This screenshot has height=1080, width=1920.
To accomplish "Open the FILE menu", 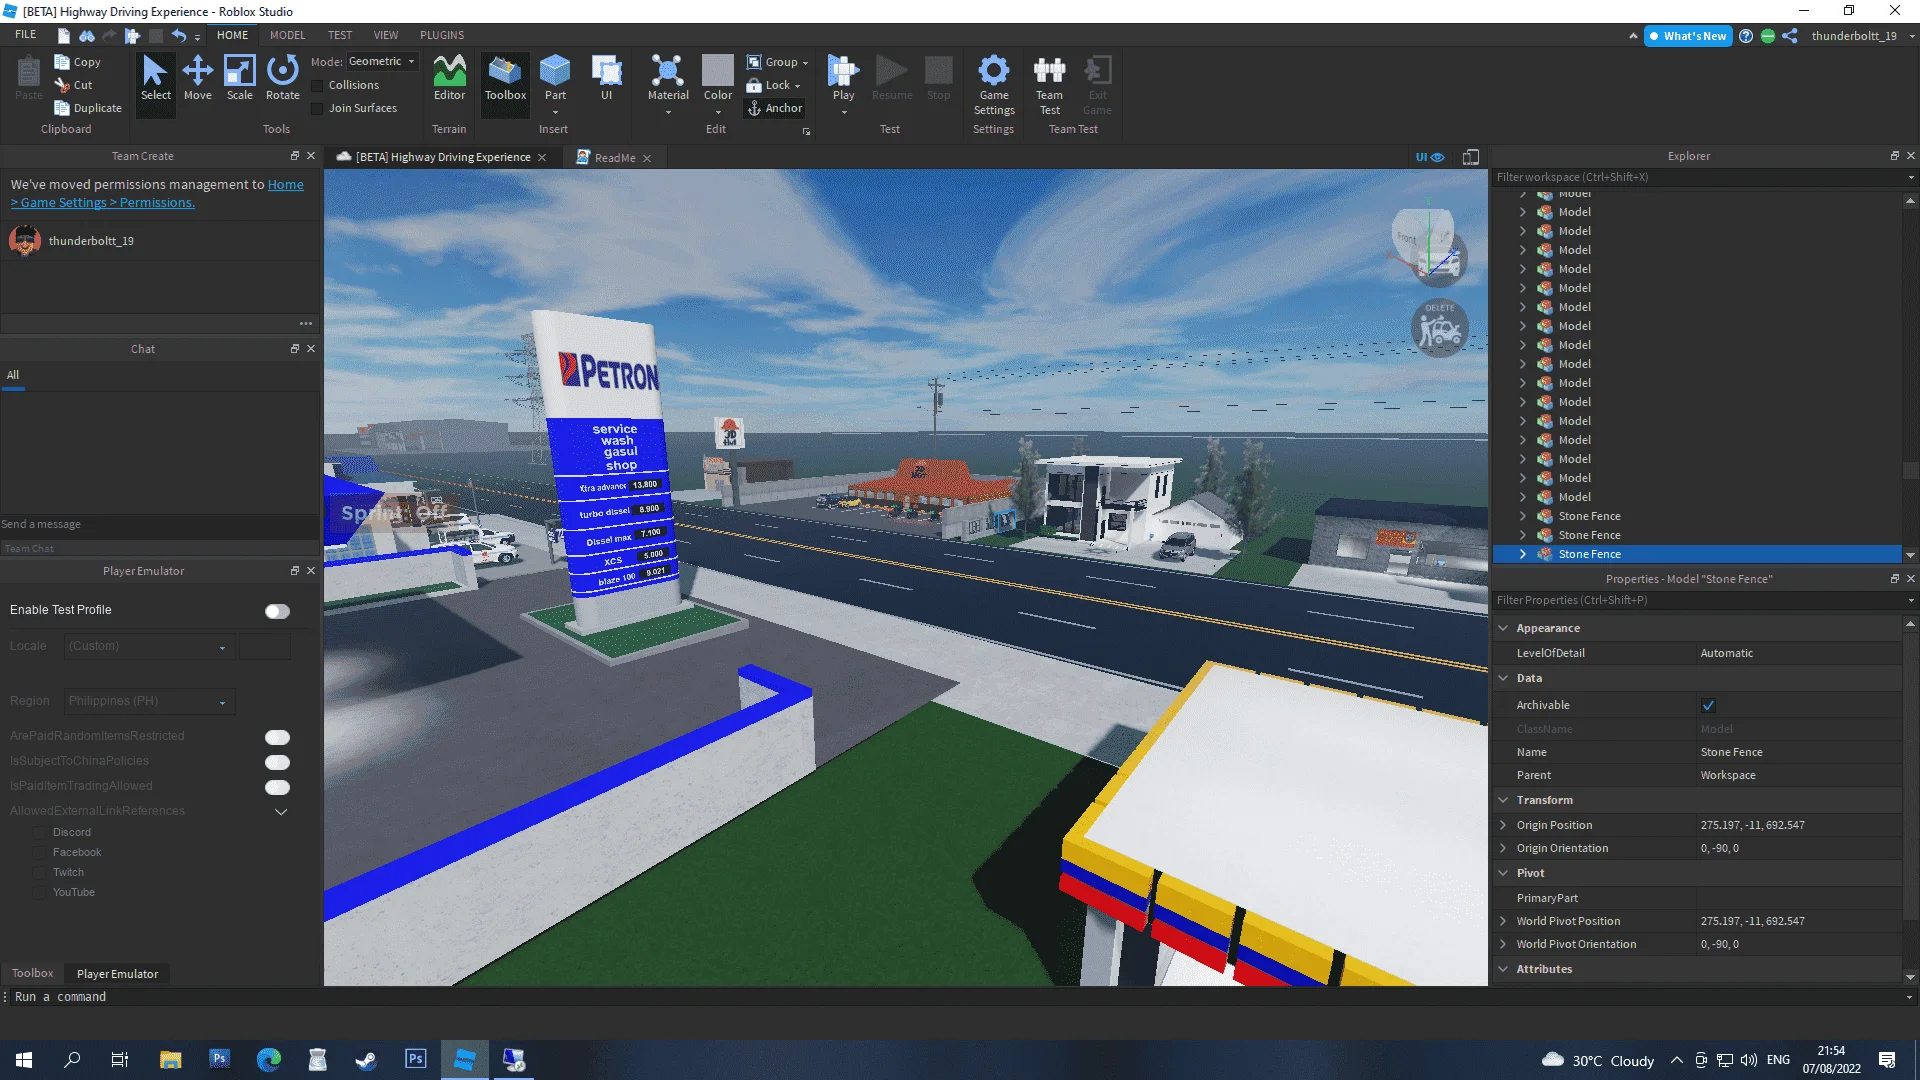I will coord(26,35).
